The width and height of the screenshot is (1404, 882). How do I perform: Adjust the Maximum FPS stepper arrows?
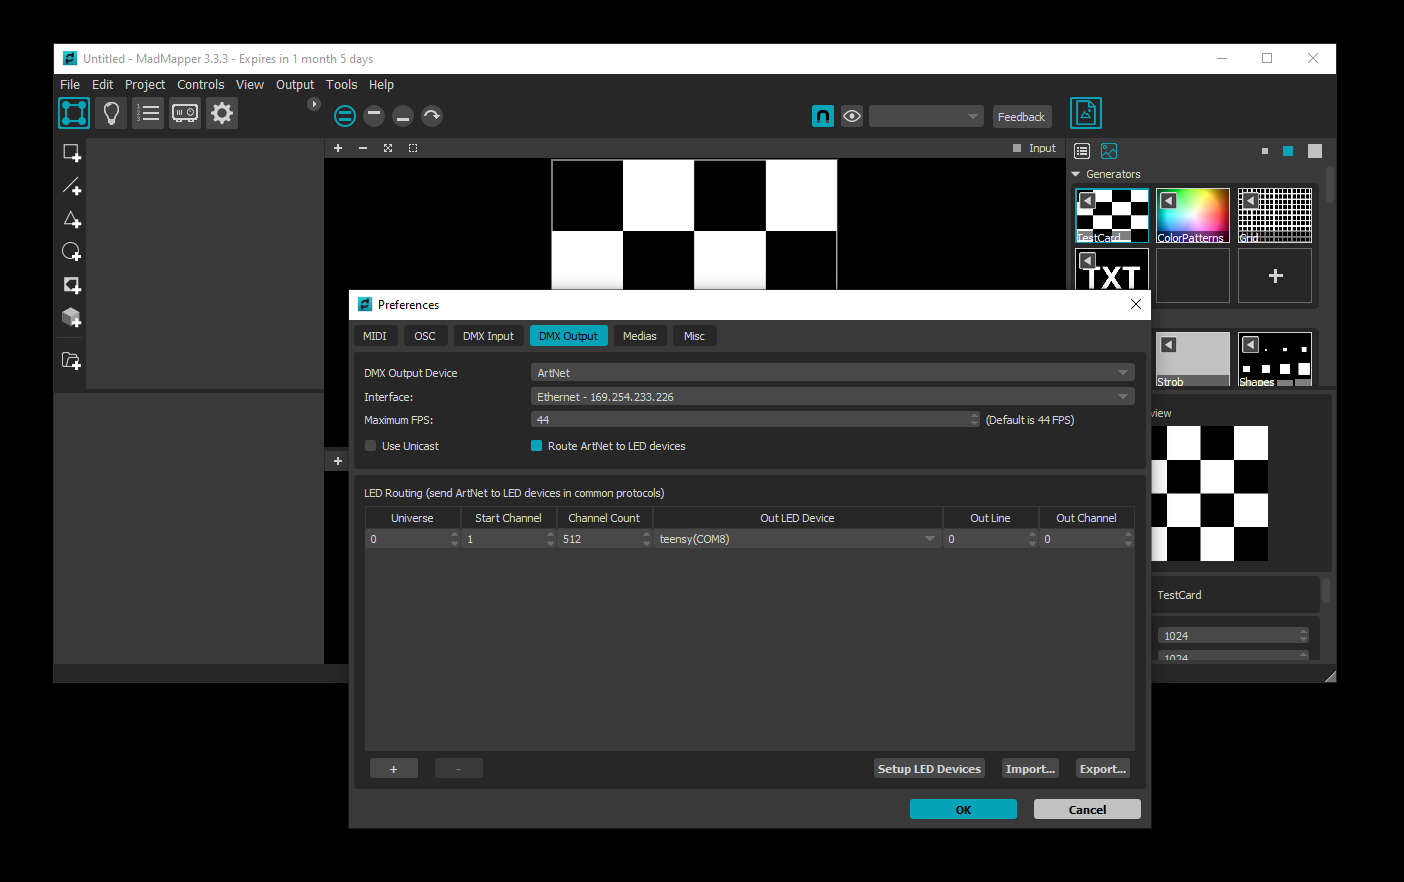[975, 420]
